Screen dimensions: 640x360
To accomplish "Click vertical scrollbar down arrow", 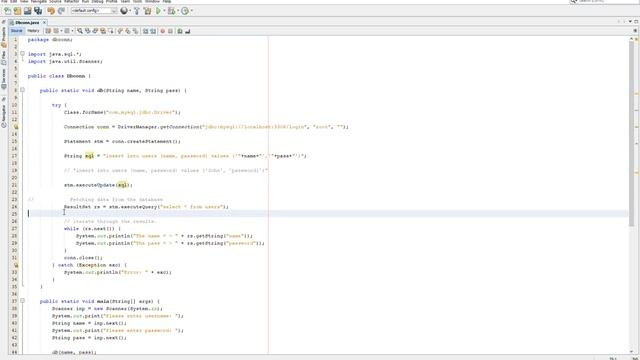I will 631,351.
